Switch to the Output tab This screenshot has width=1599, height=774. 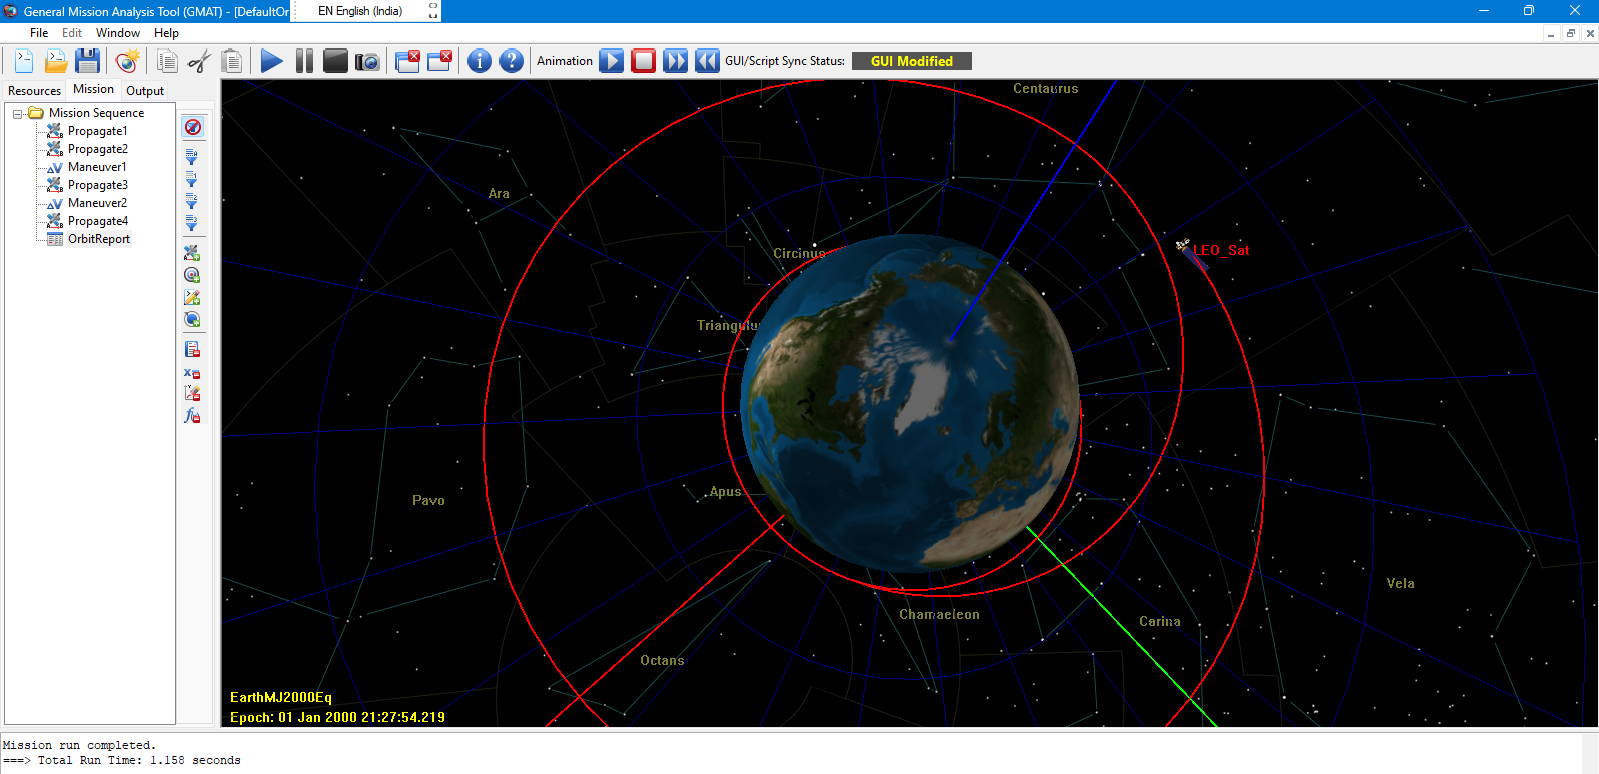click(145, 90)
